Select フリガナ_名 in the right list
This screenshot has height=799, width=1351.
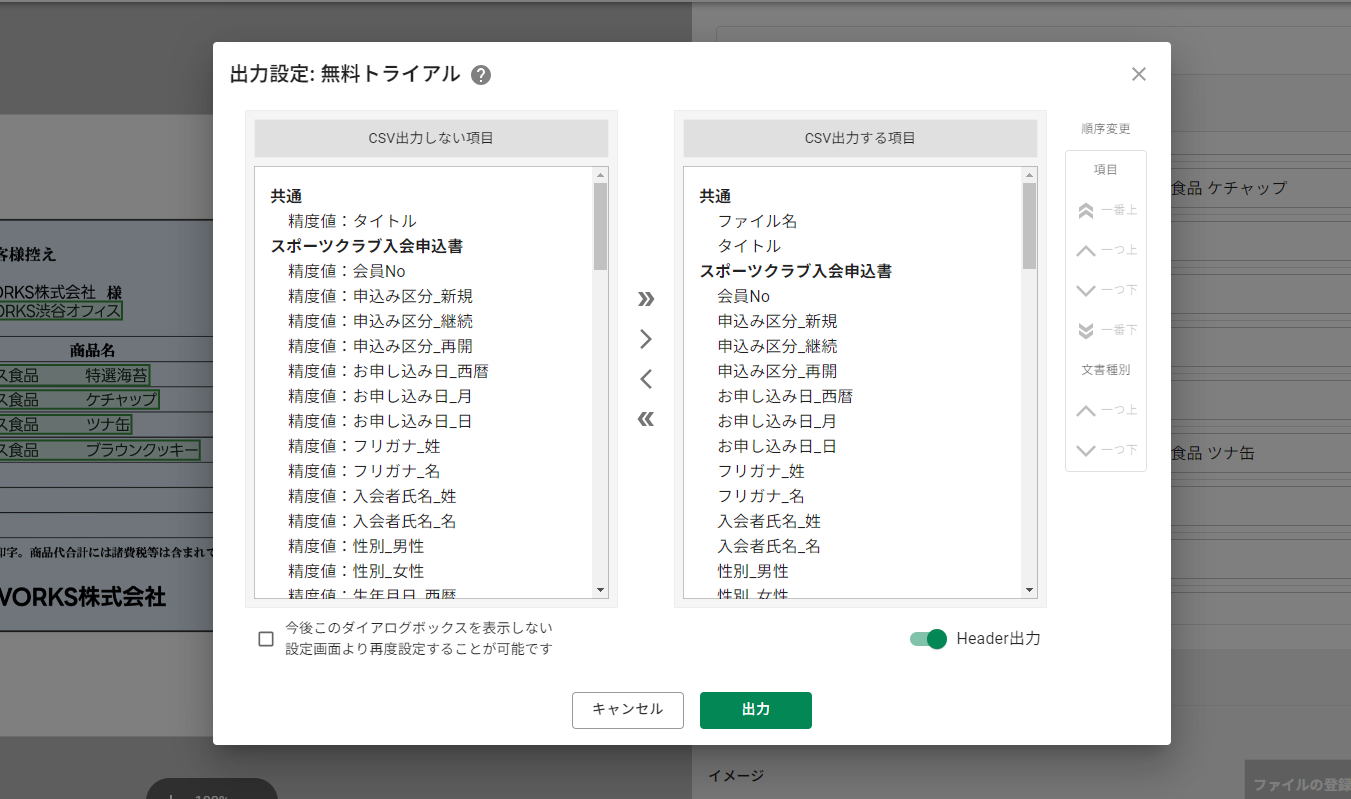tap(761, 496)
